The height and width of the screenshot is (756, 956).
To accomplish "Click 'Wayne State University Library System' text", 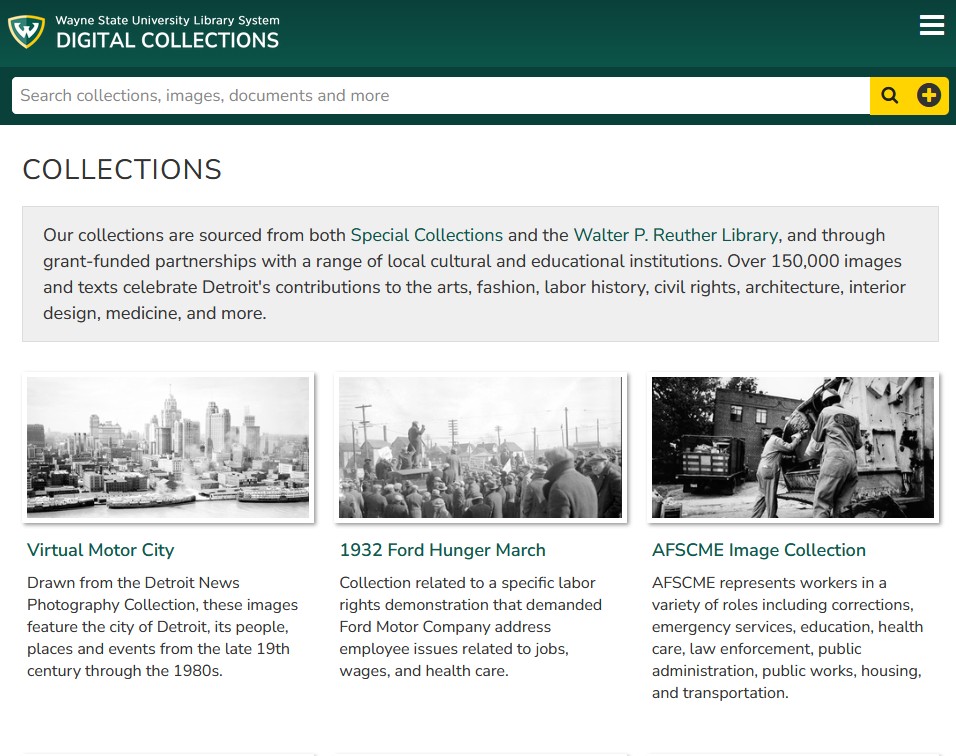I will [168, 20].
